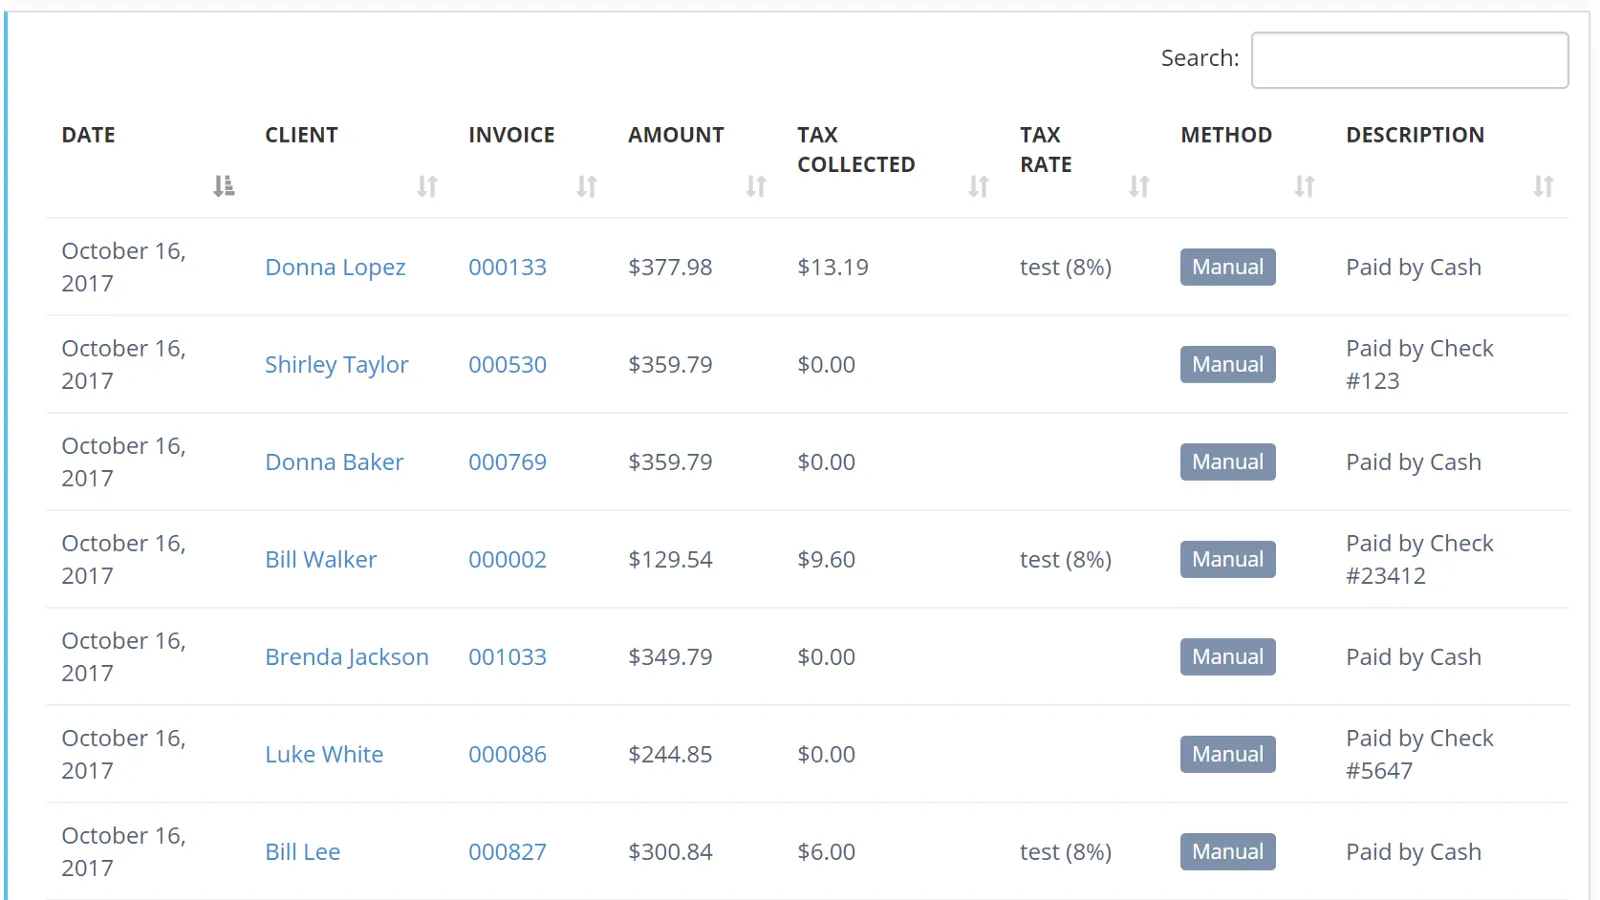
Task: Open invoice 001033
Action: tap(508, 657)
